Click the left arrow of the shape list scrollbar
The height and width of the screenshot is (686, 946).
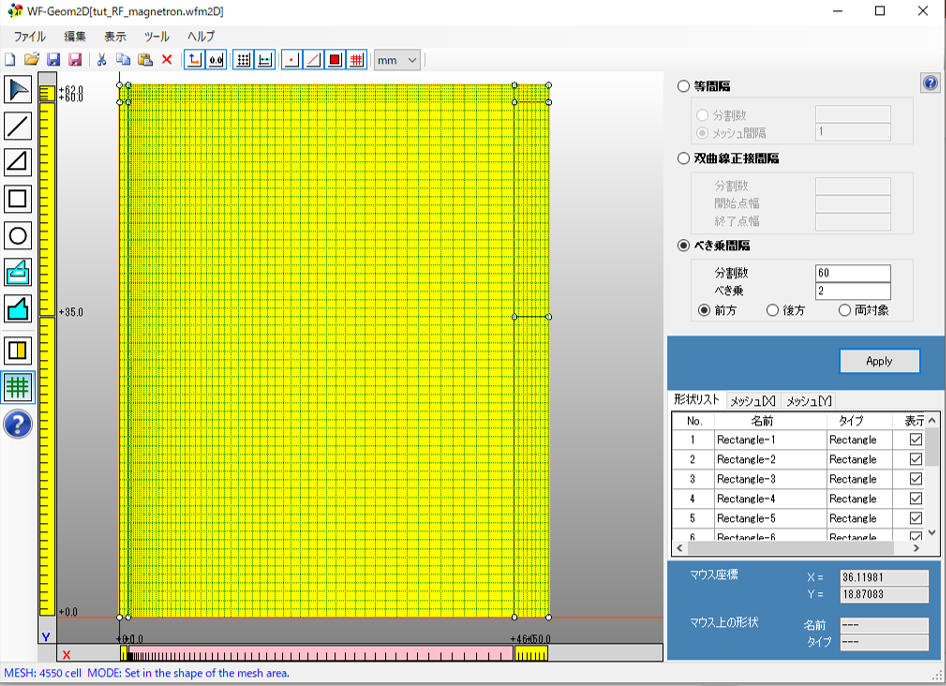click(680, 548)
